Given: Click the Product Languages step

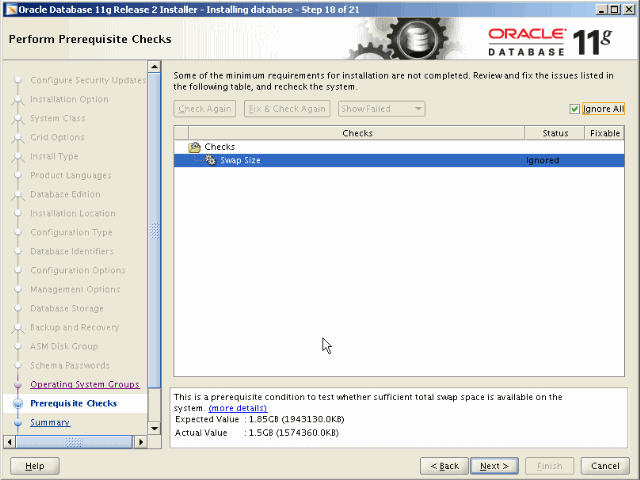Looking at the screenshot, I should 71,175.
